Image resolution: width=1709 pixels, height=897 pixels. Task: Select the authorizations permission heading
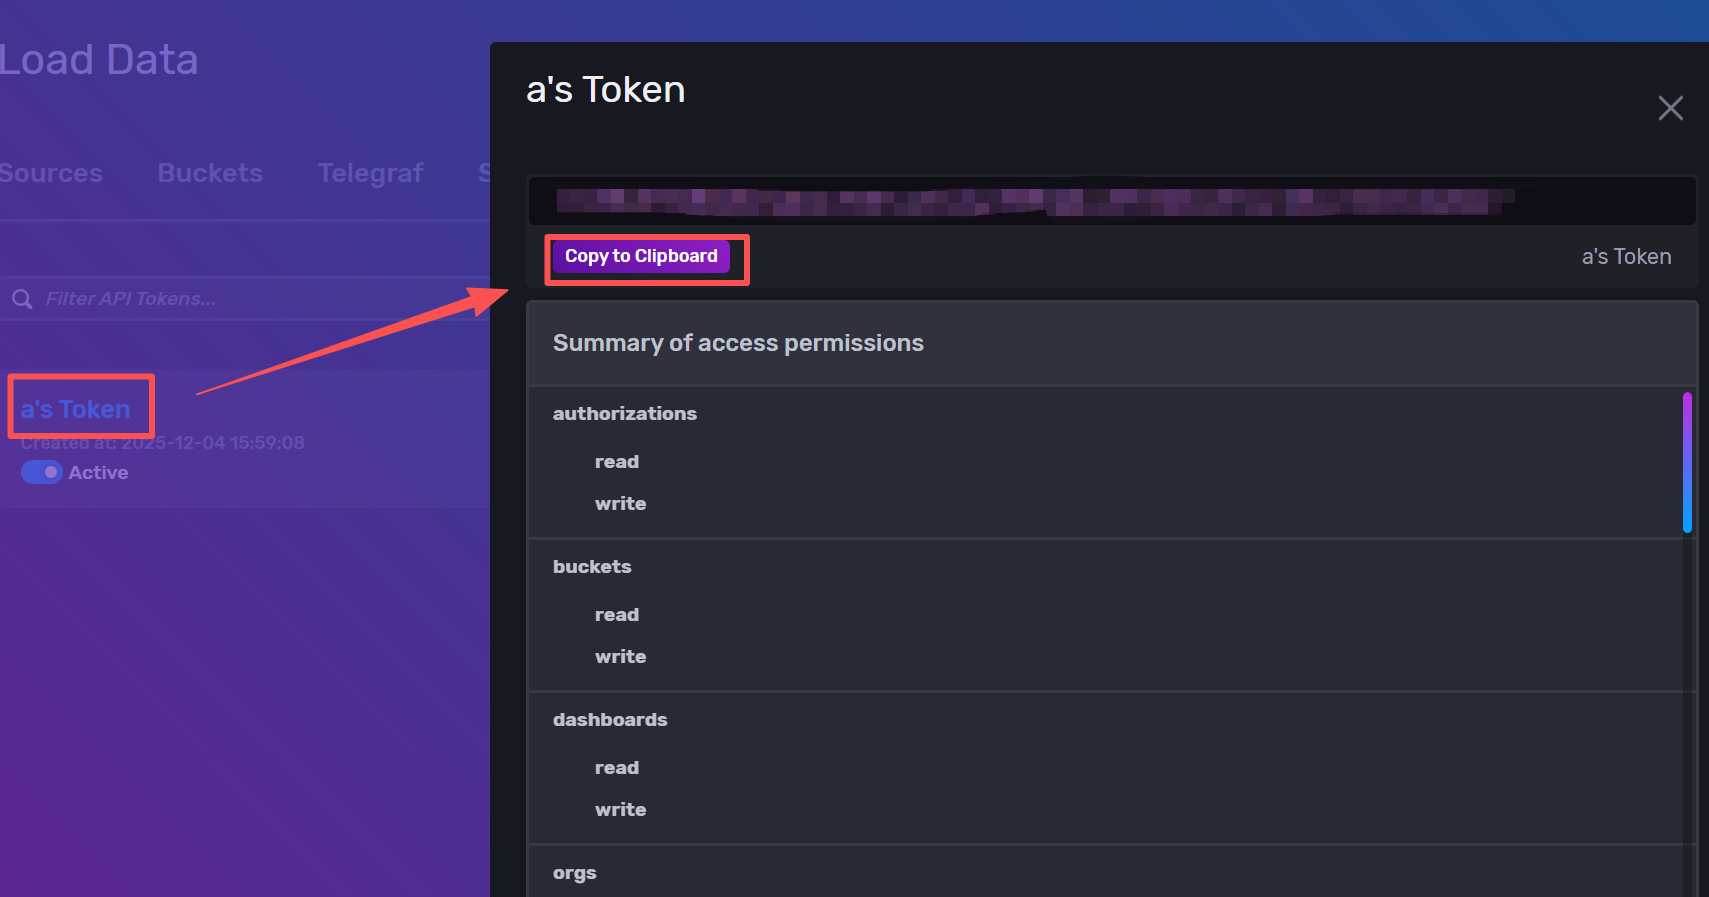point(625,414)
